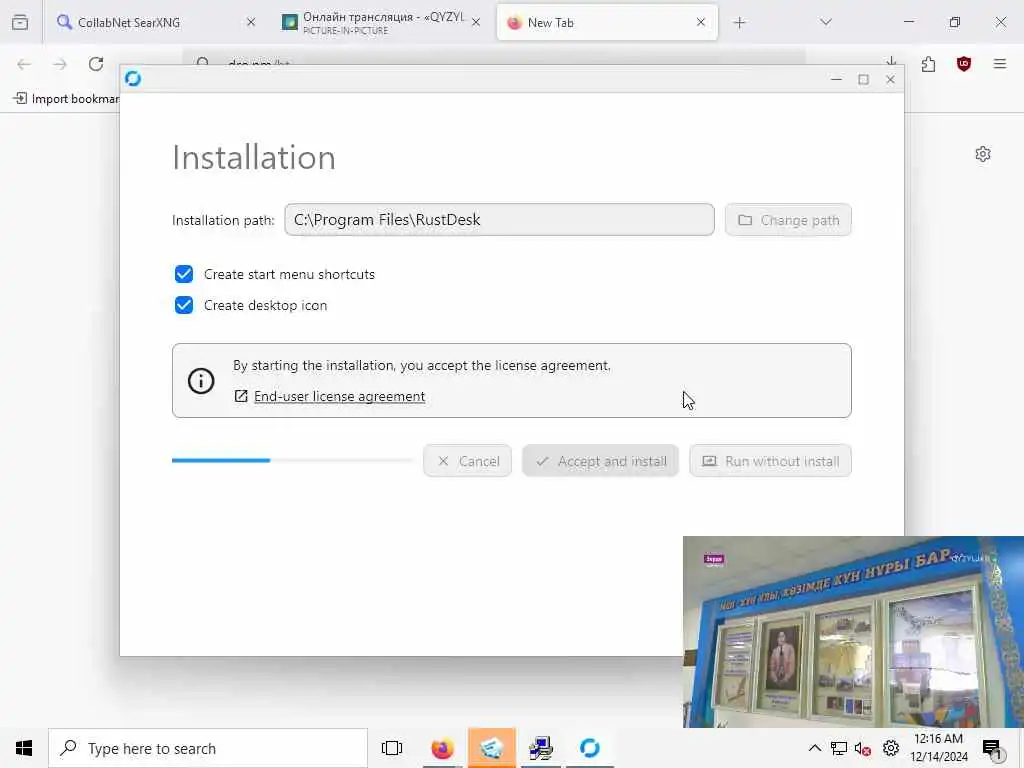This screenshot has height=768, width=1024.
Task: Open Firefox View icon in tab bar
Action: click(20, 22)
